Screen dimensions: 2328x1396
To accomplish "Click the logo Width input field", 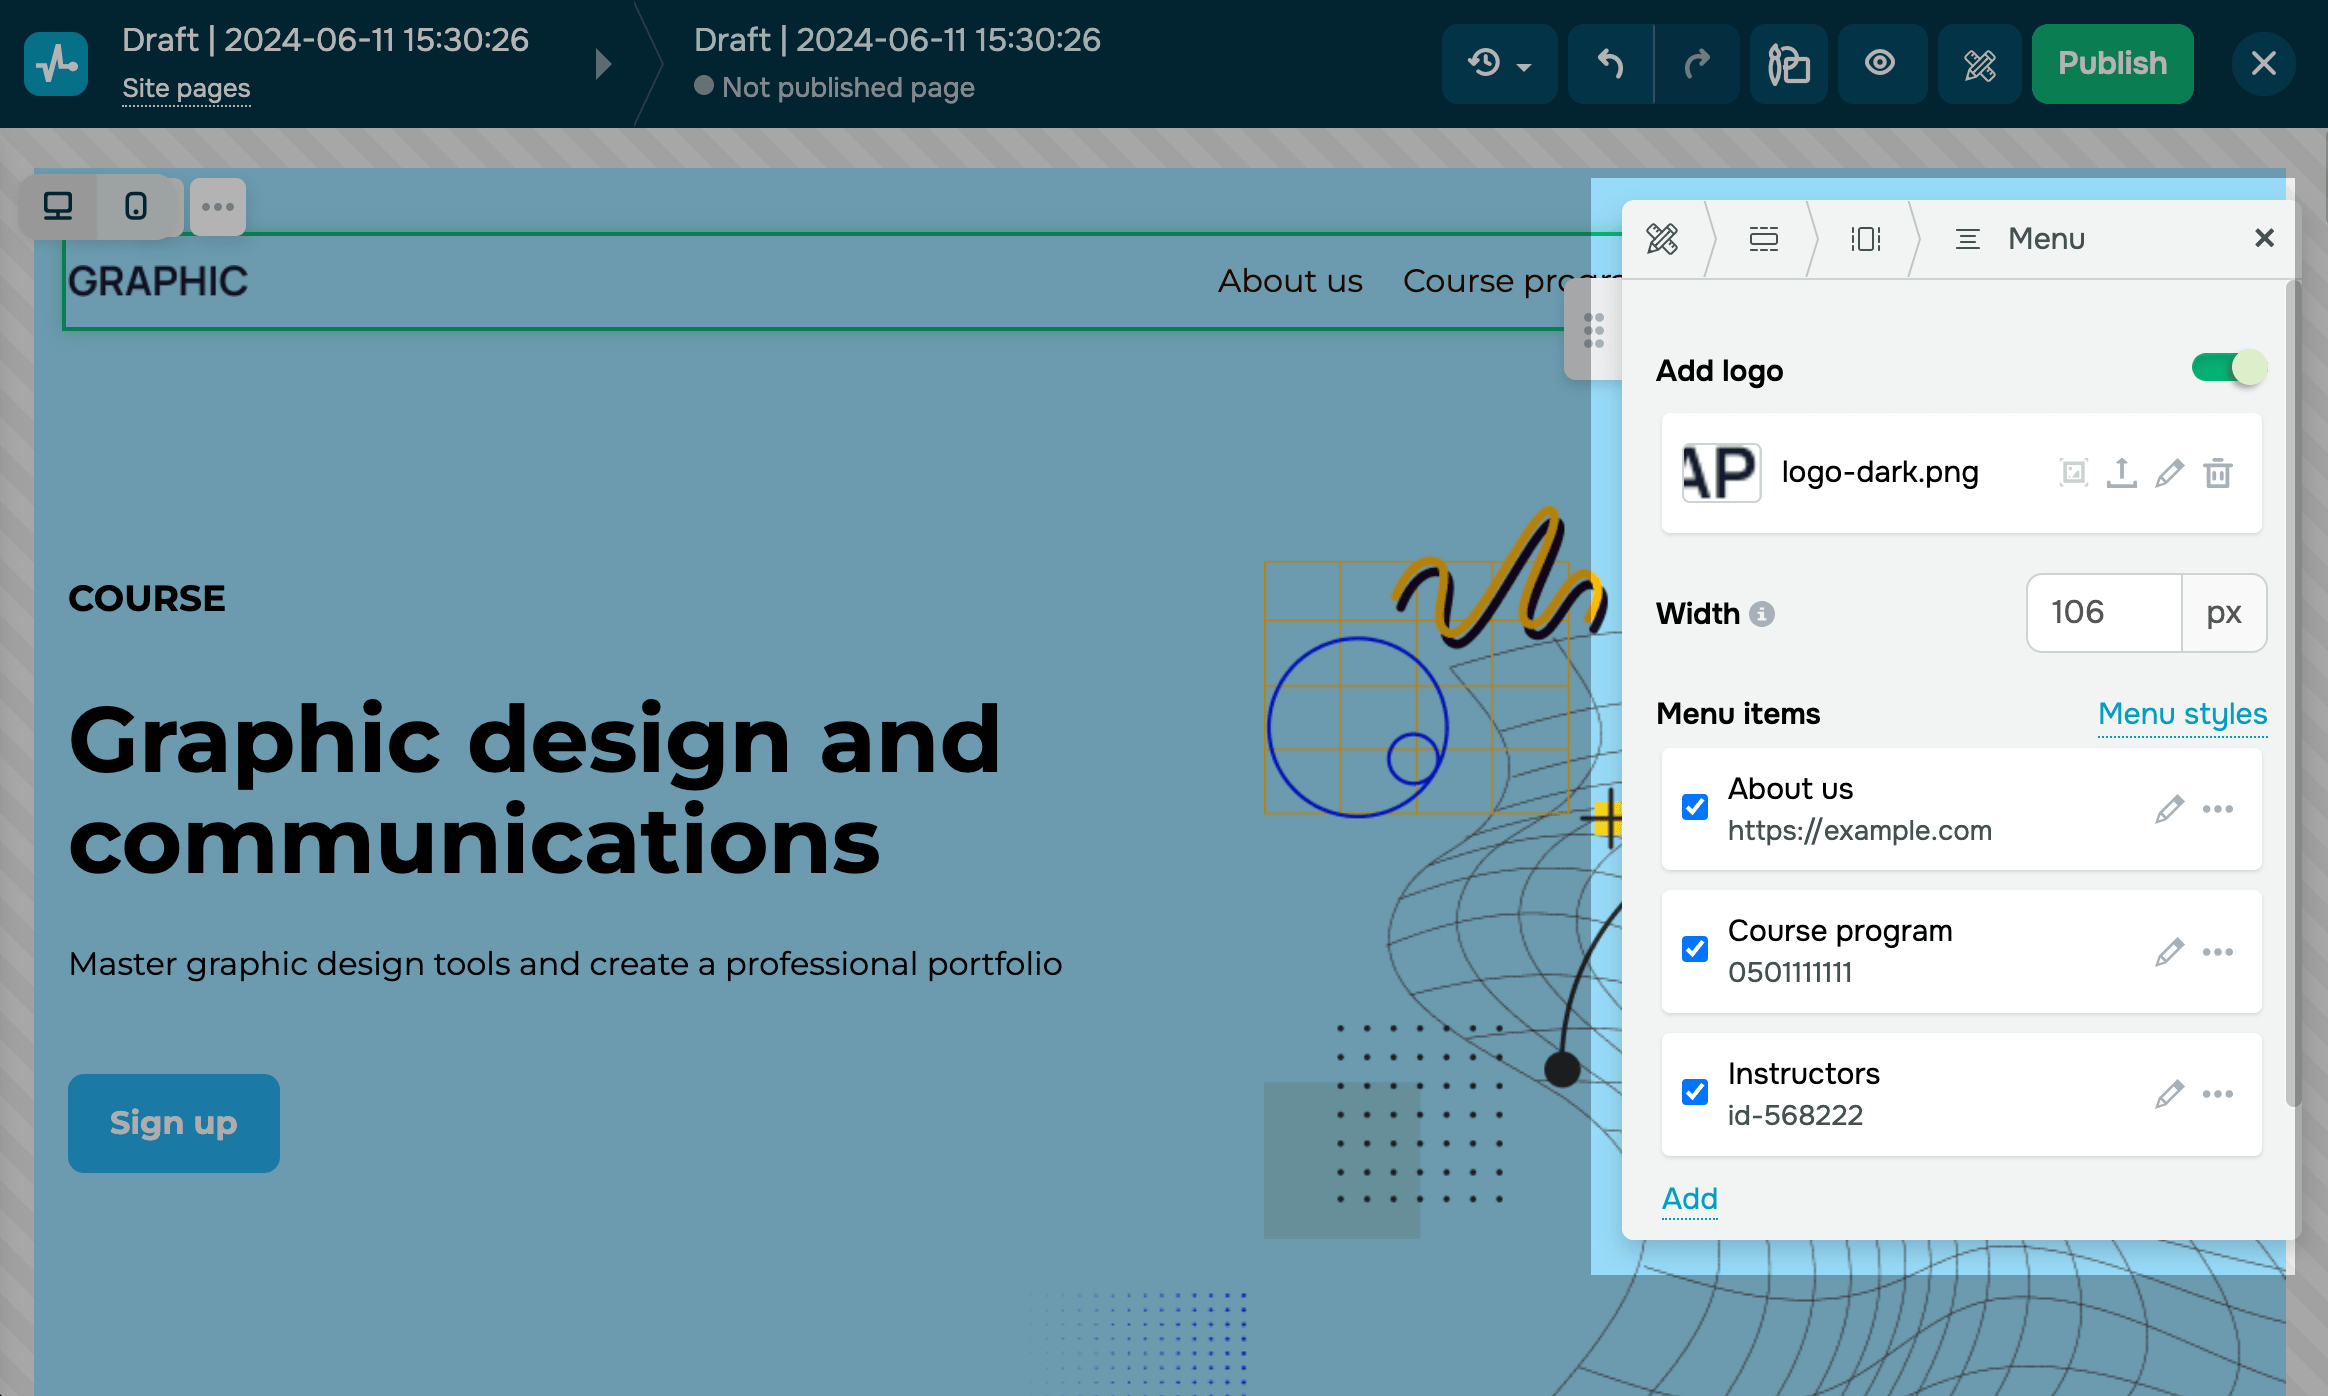I will pos(2103,613).
